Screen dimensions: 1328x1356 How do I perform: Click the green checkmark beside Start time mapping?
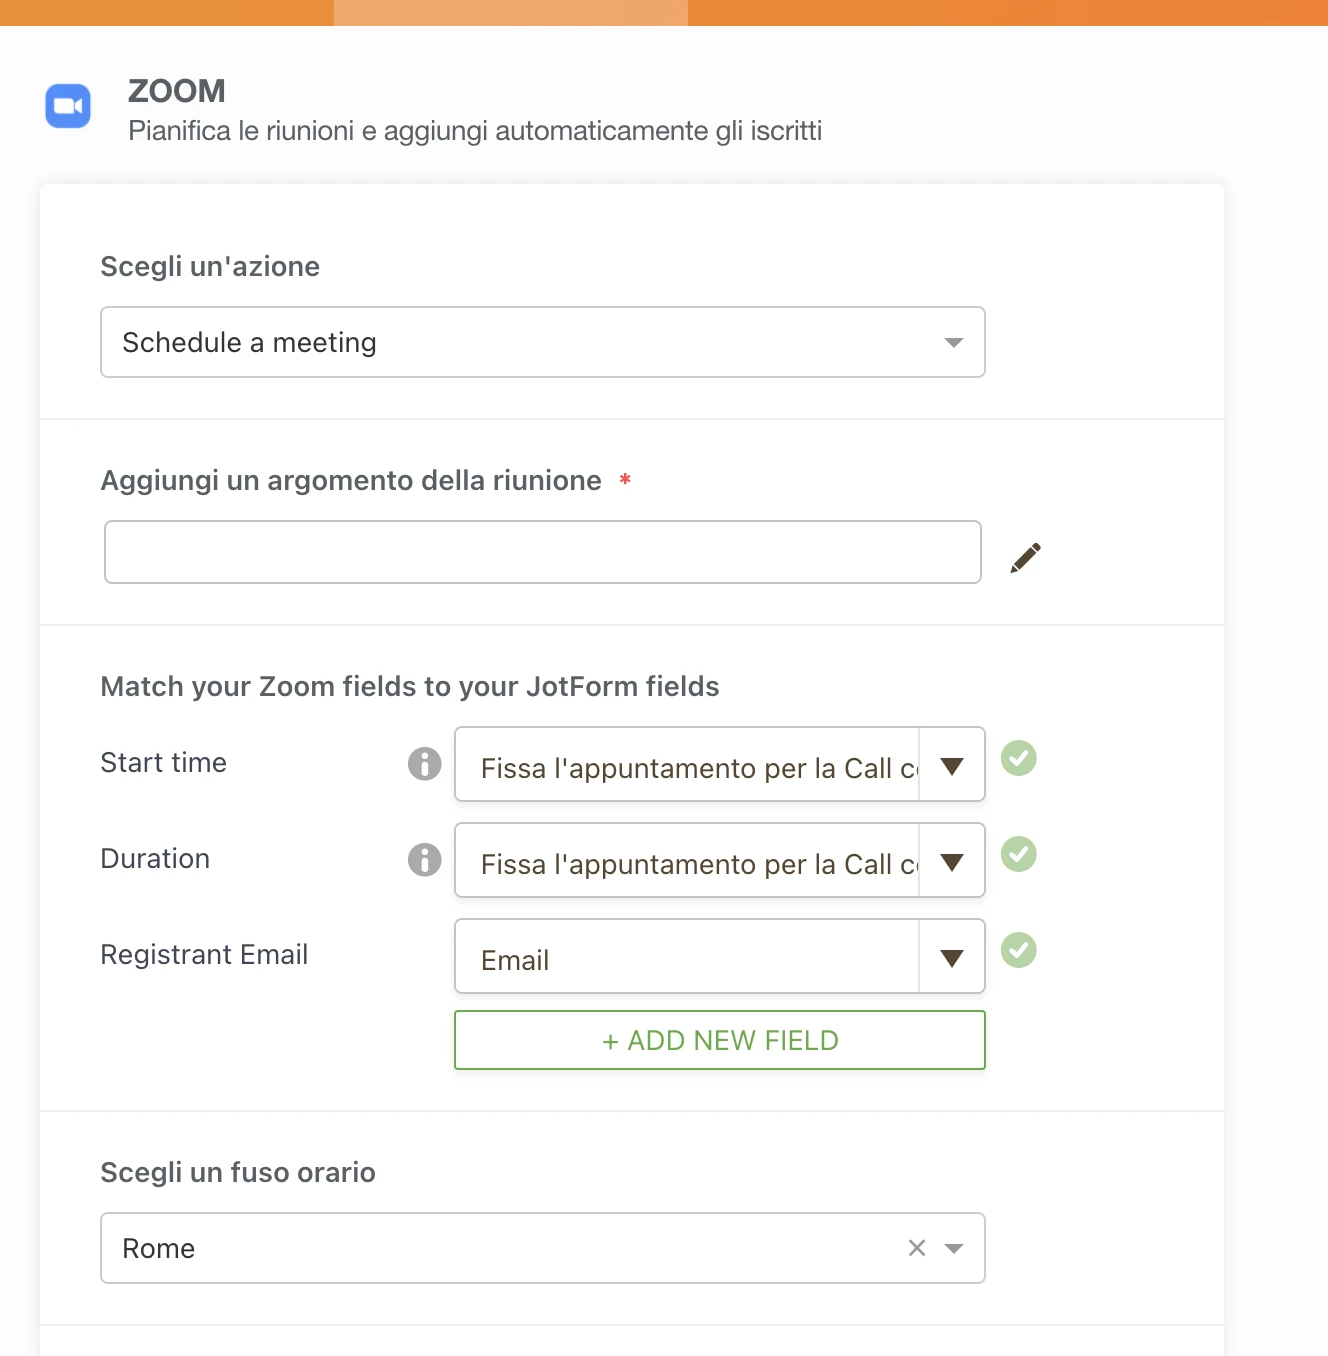click(1019, 759)
